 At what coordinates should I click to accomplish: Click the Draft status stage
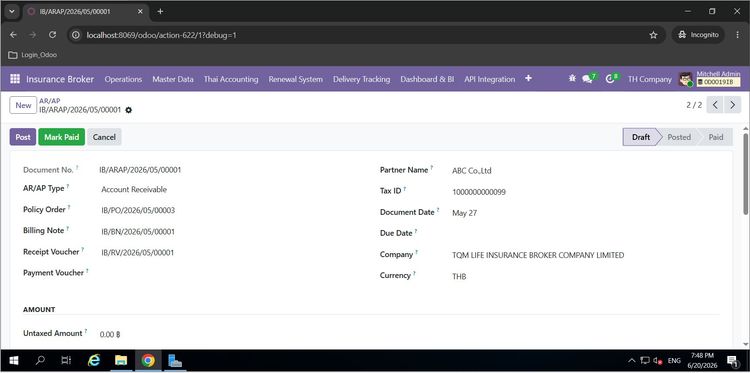pyautogui.click(x=641, y=137)
